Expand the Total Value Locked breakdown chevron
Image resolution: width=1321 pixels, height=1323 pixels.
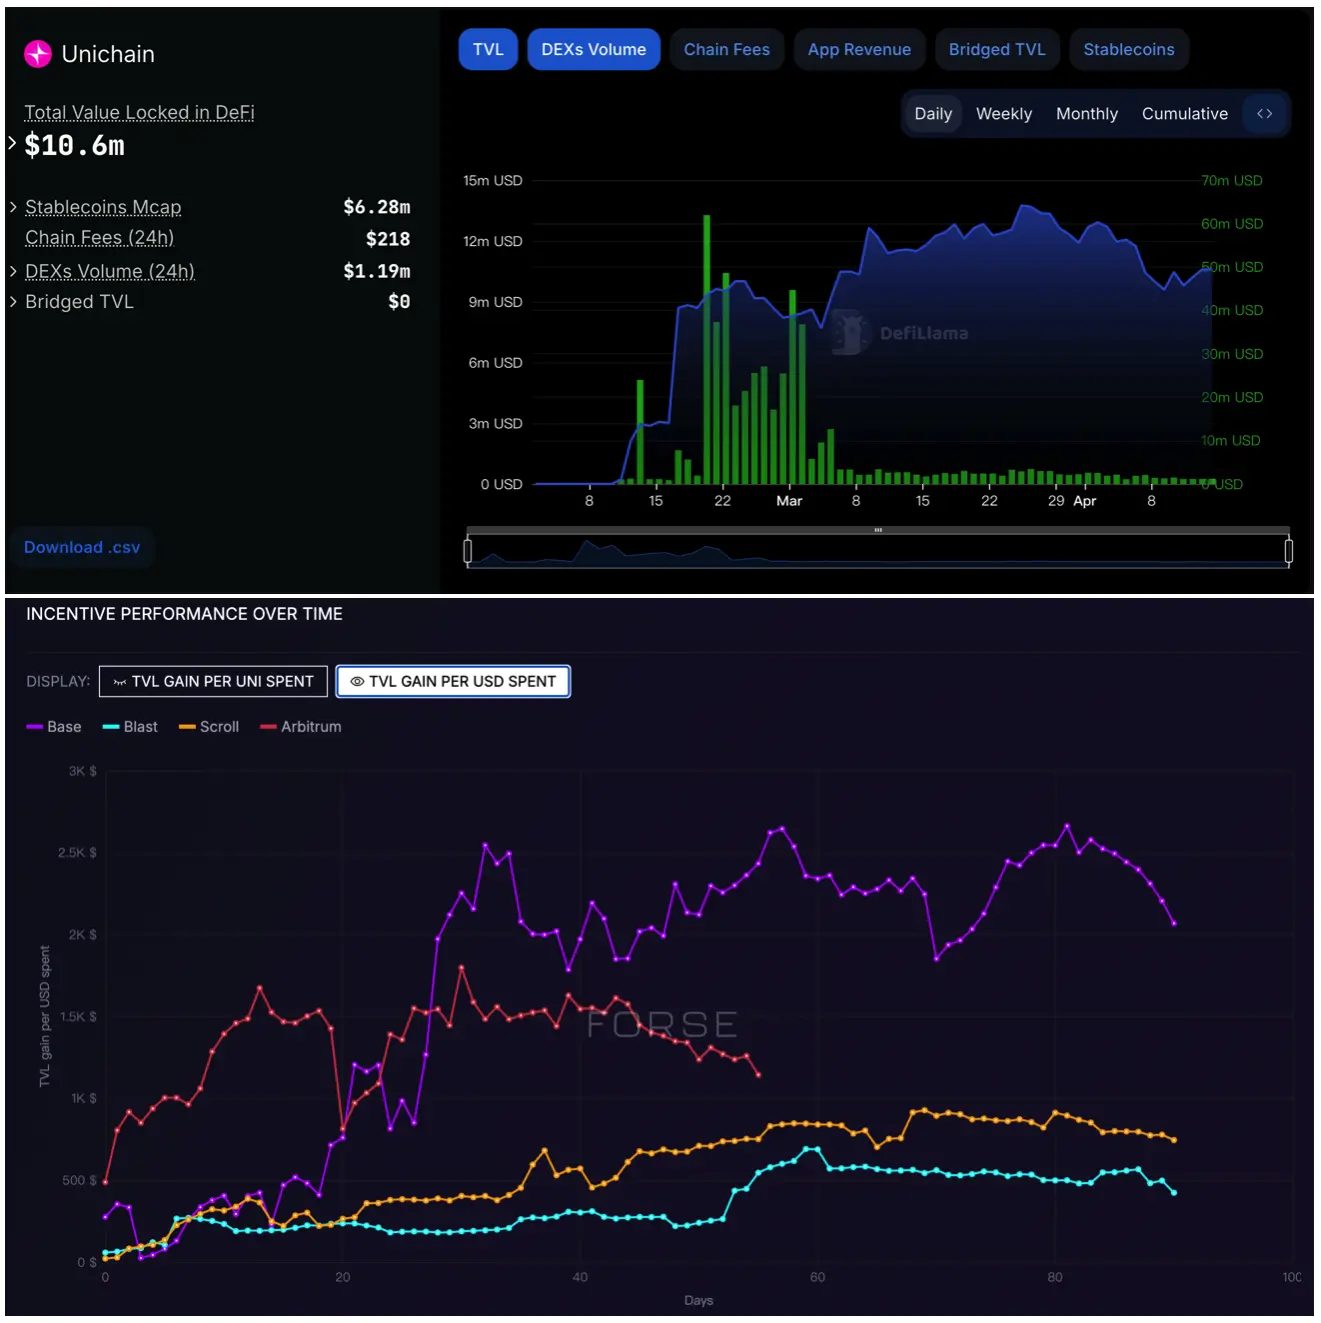tap(13, 143)
